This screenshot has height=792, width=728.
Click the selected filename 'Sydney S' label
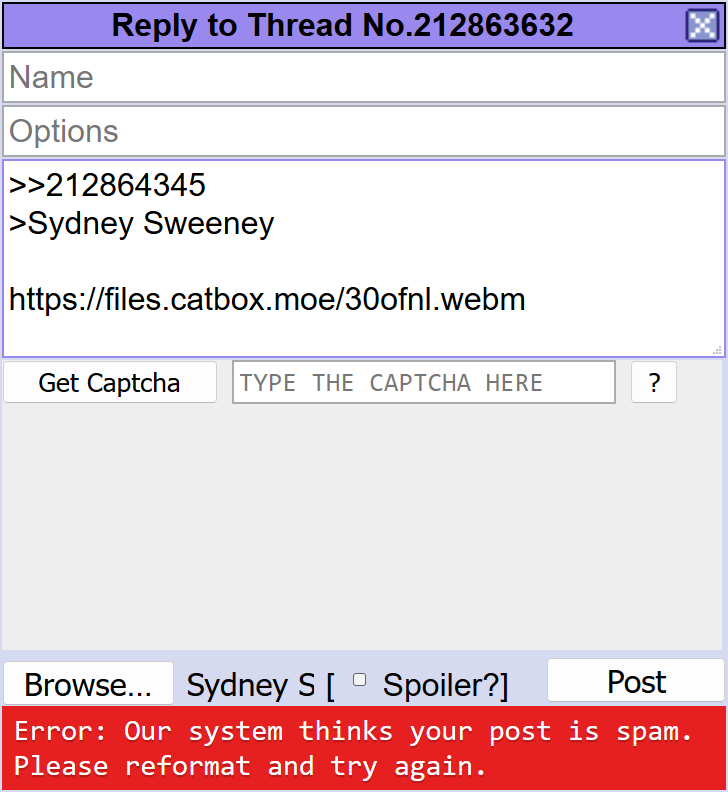click(x=251, y=685)
